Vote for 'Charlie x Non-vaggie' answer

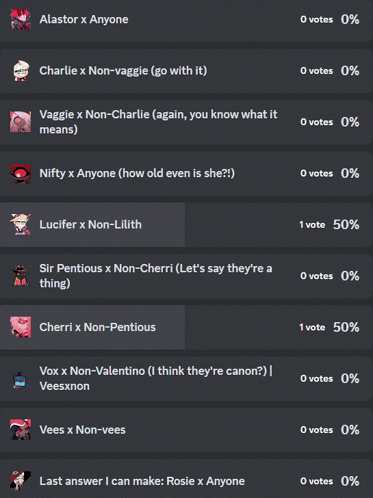point(186,71)
